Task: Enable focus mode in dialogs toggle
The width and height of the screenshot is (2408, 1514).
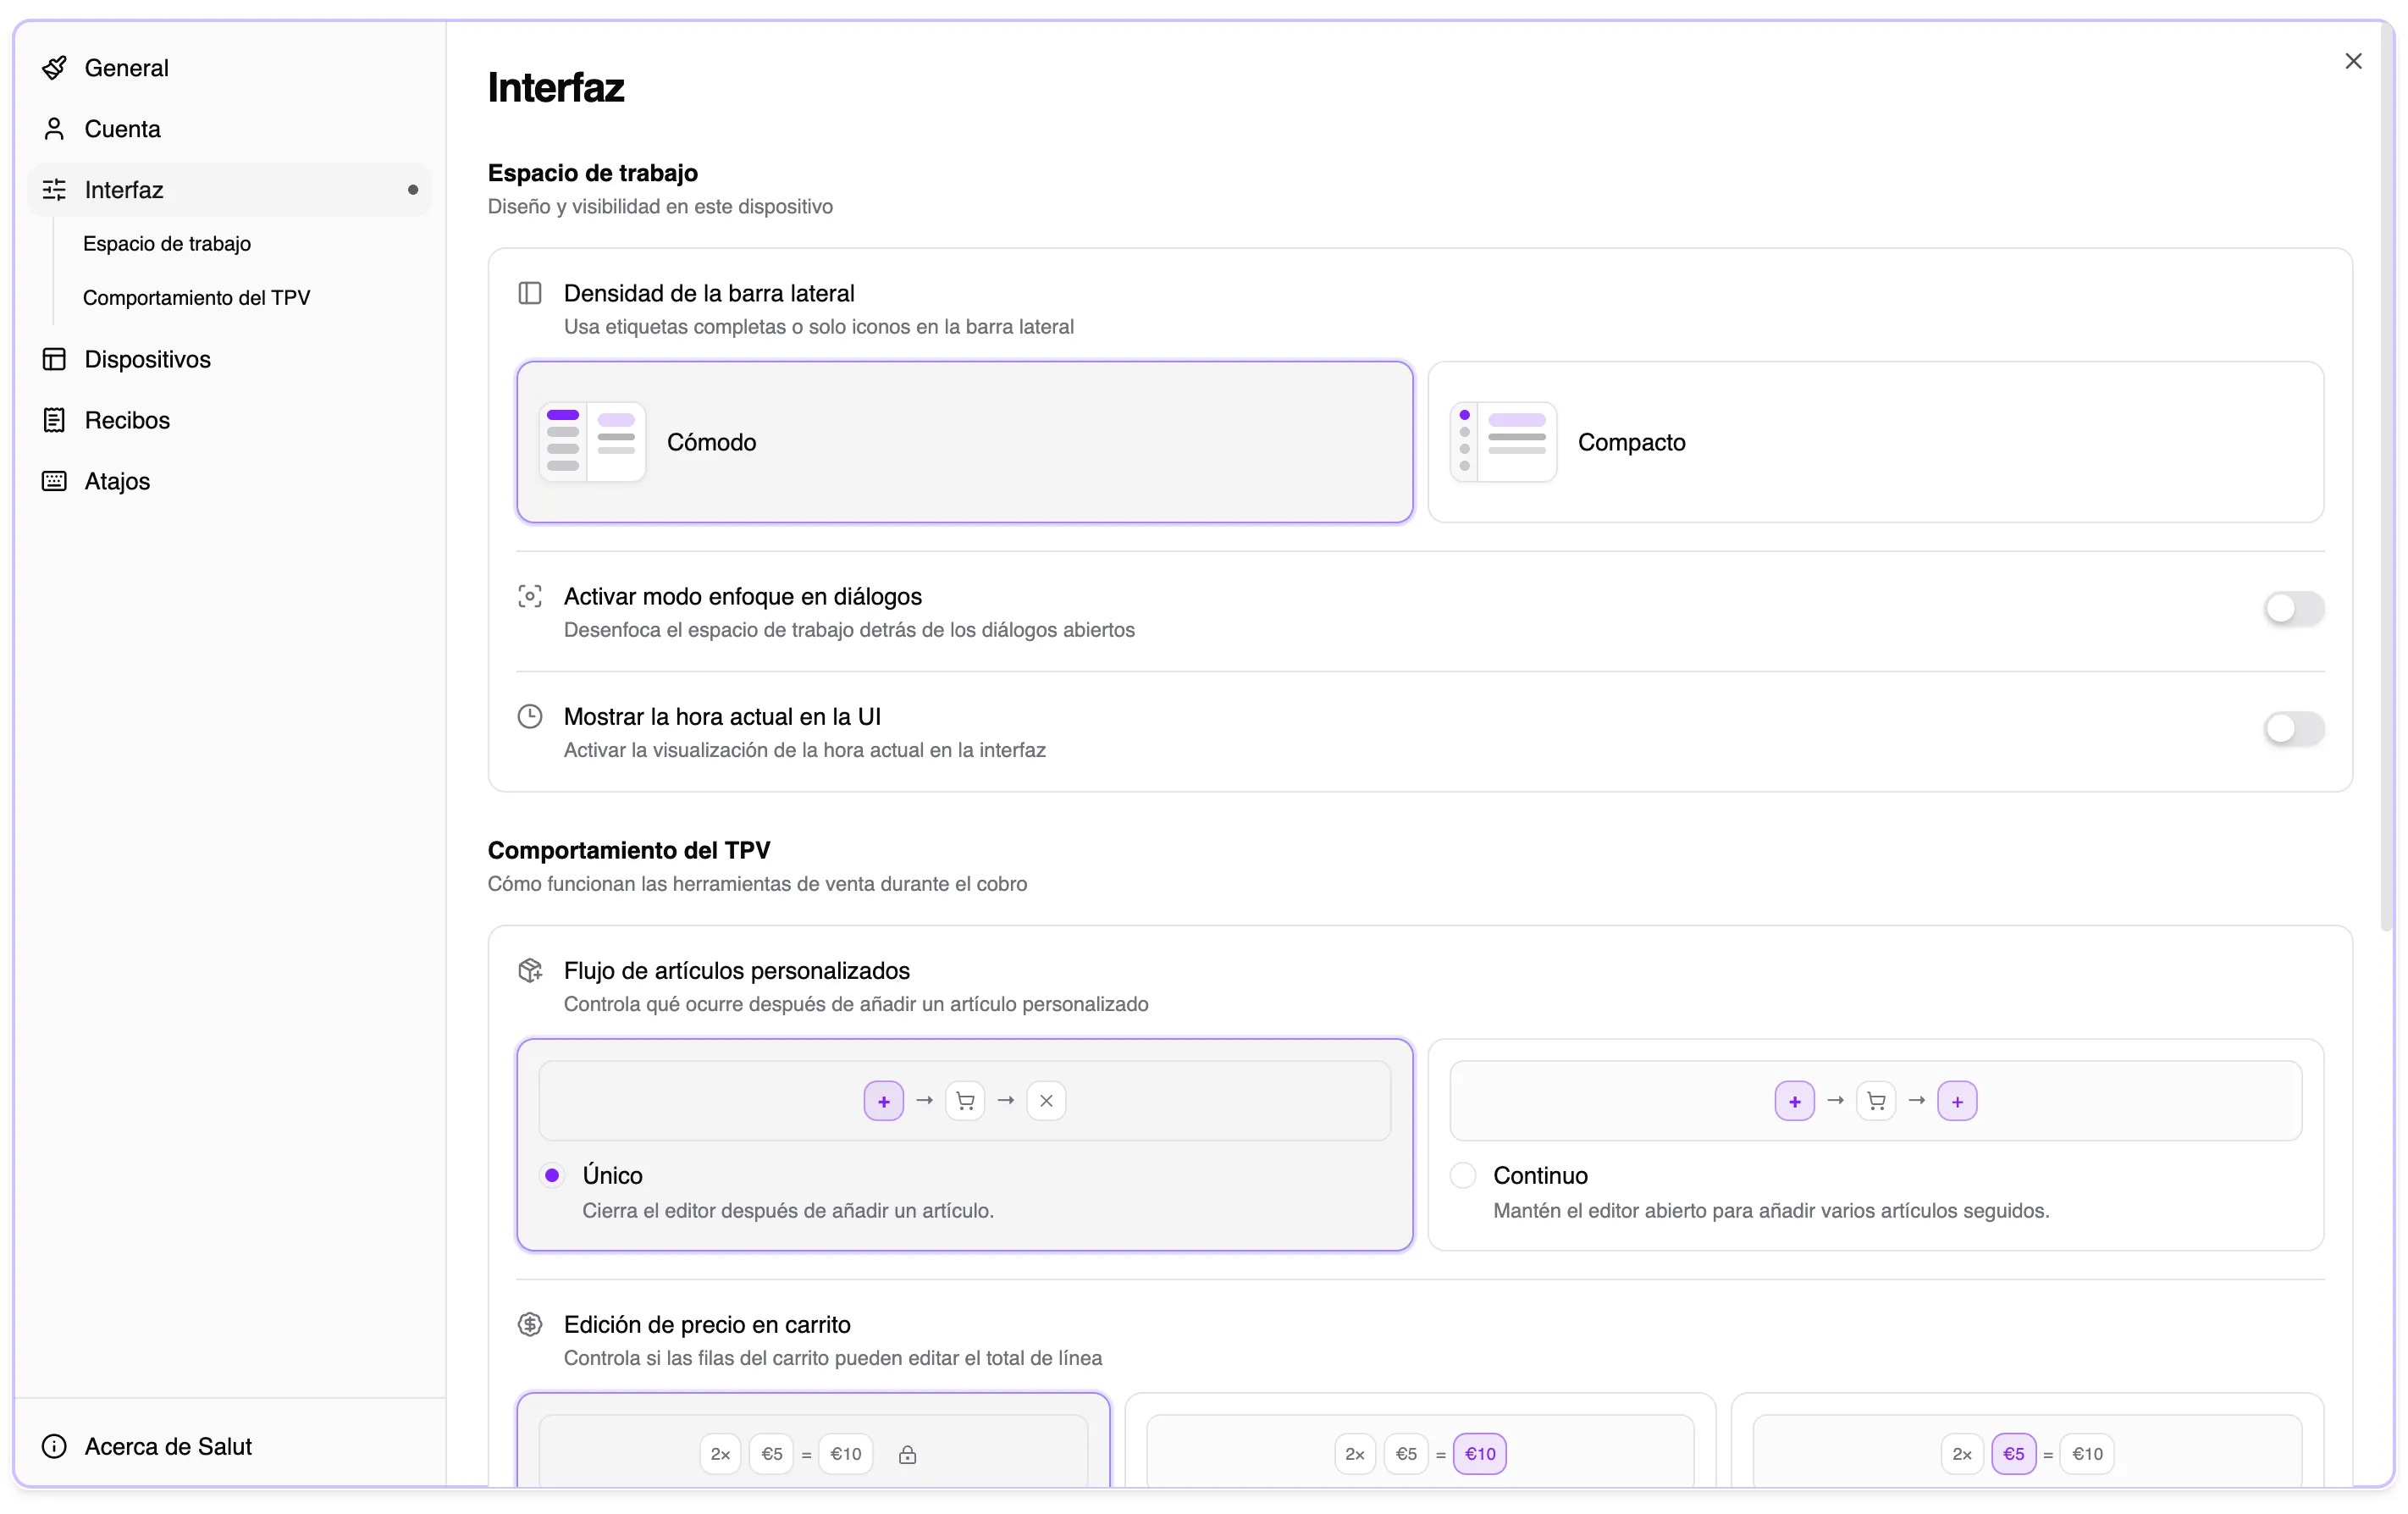Action: 2294,608
